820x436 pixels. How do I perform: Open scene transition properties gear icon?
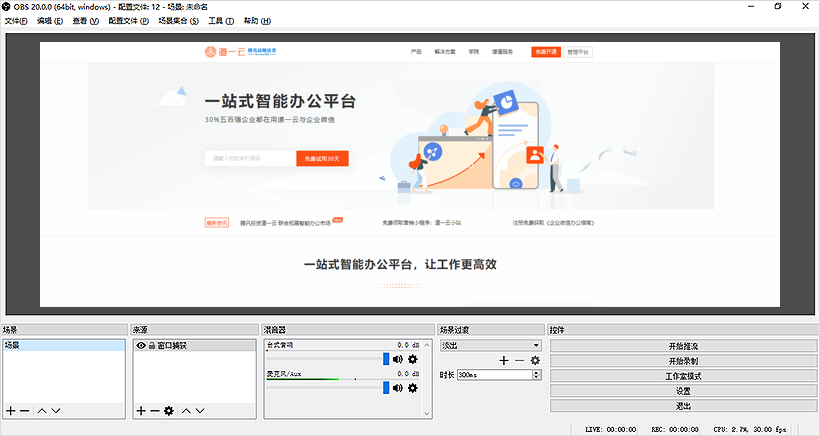(535, 360)
